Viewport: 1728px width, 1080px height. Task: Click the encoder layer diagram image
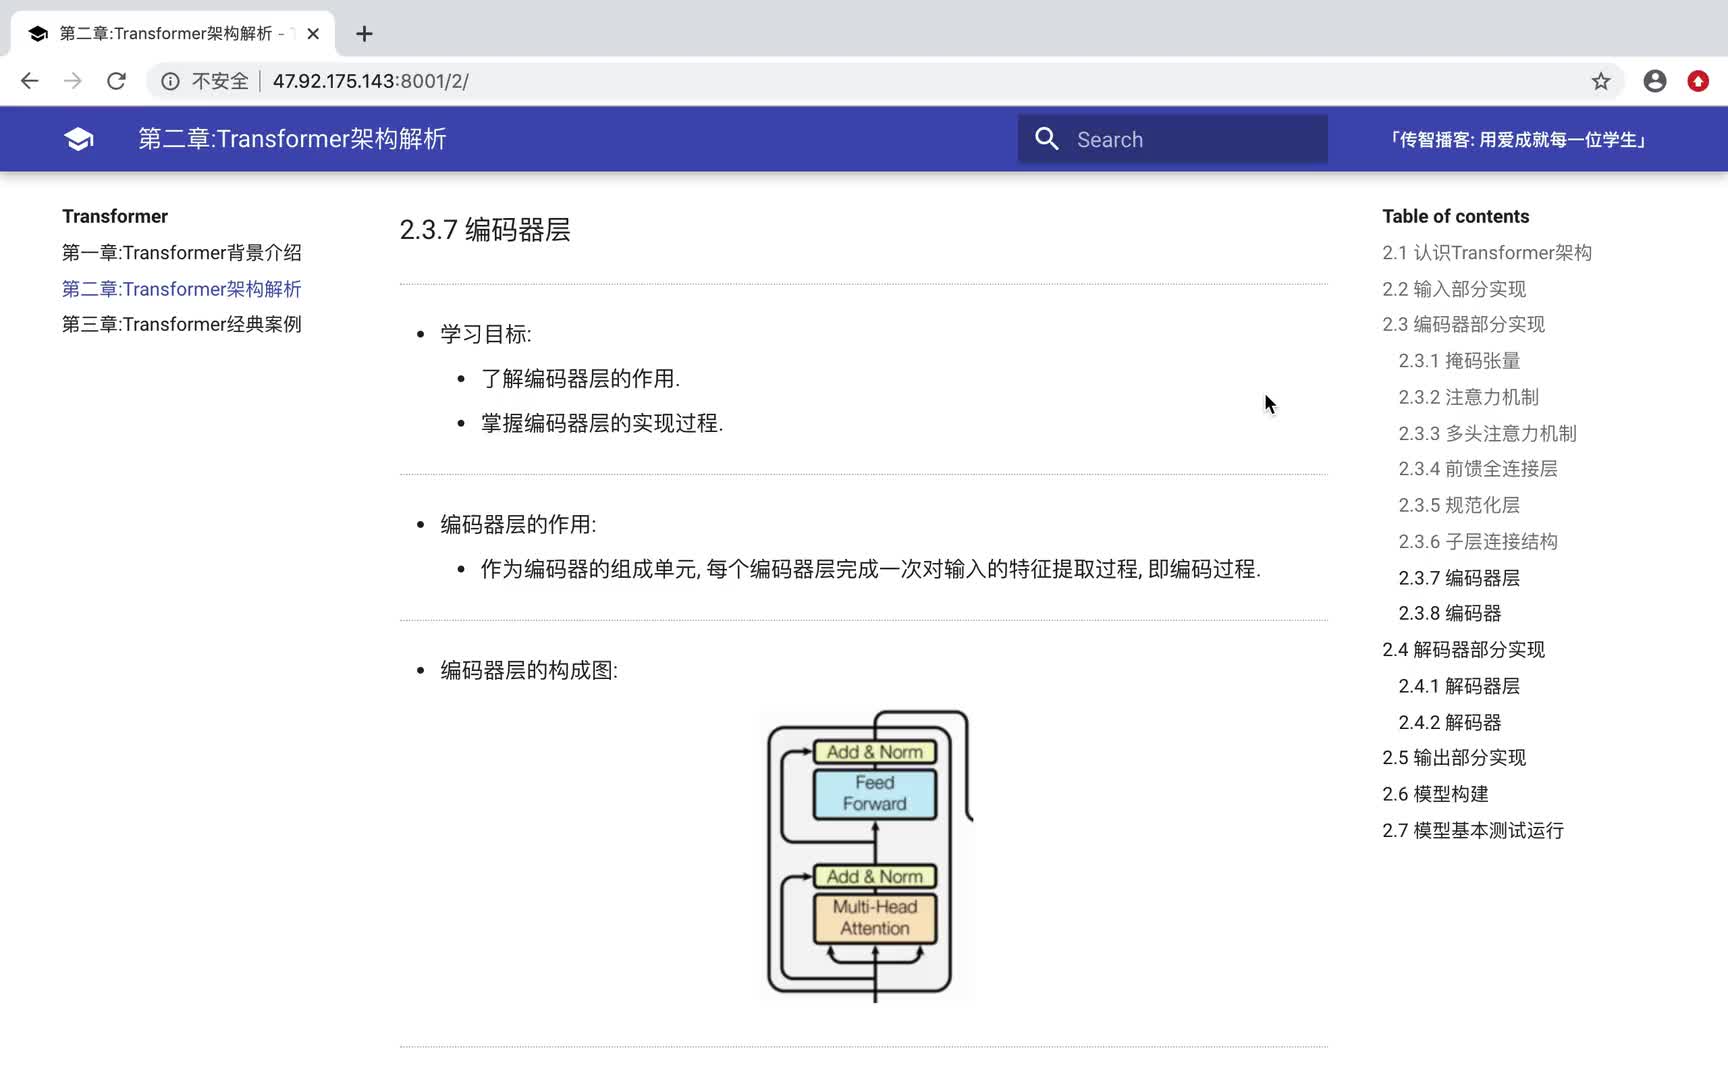point(866,856)
